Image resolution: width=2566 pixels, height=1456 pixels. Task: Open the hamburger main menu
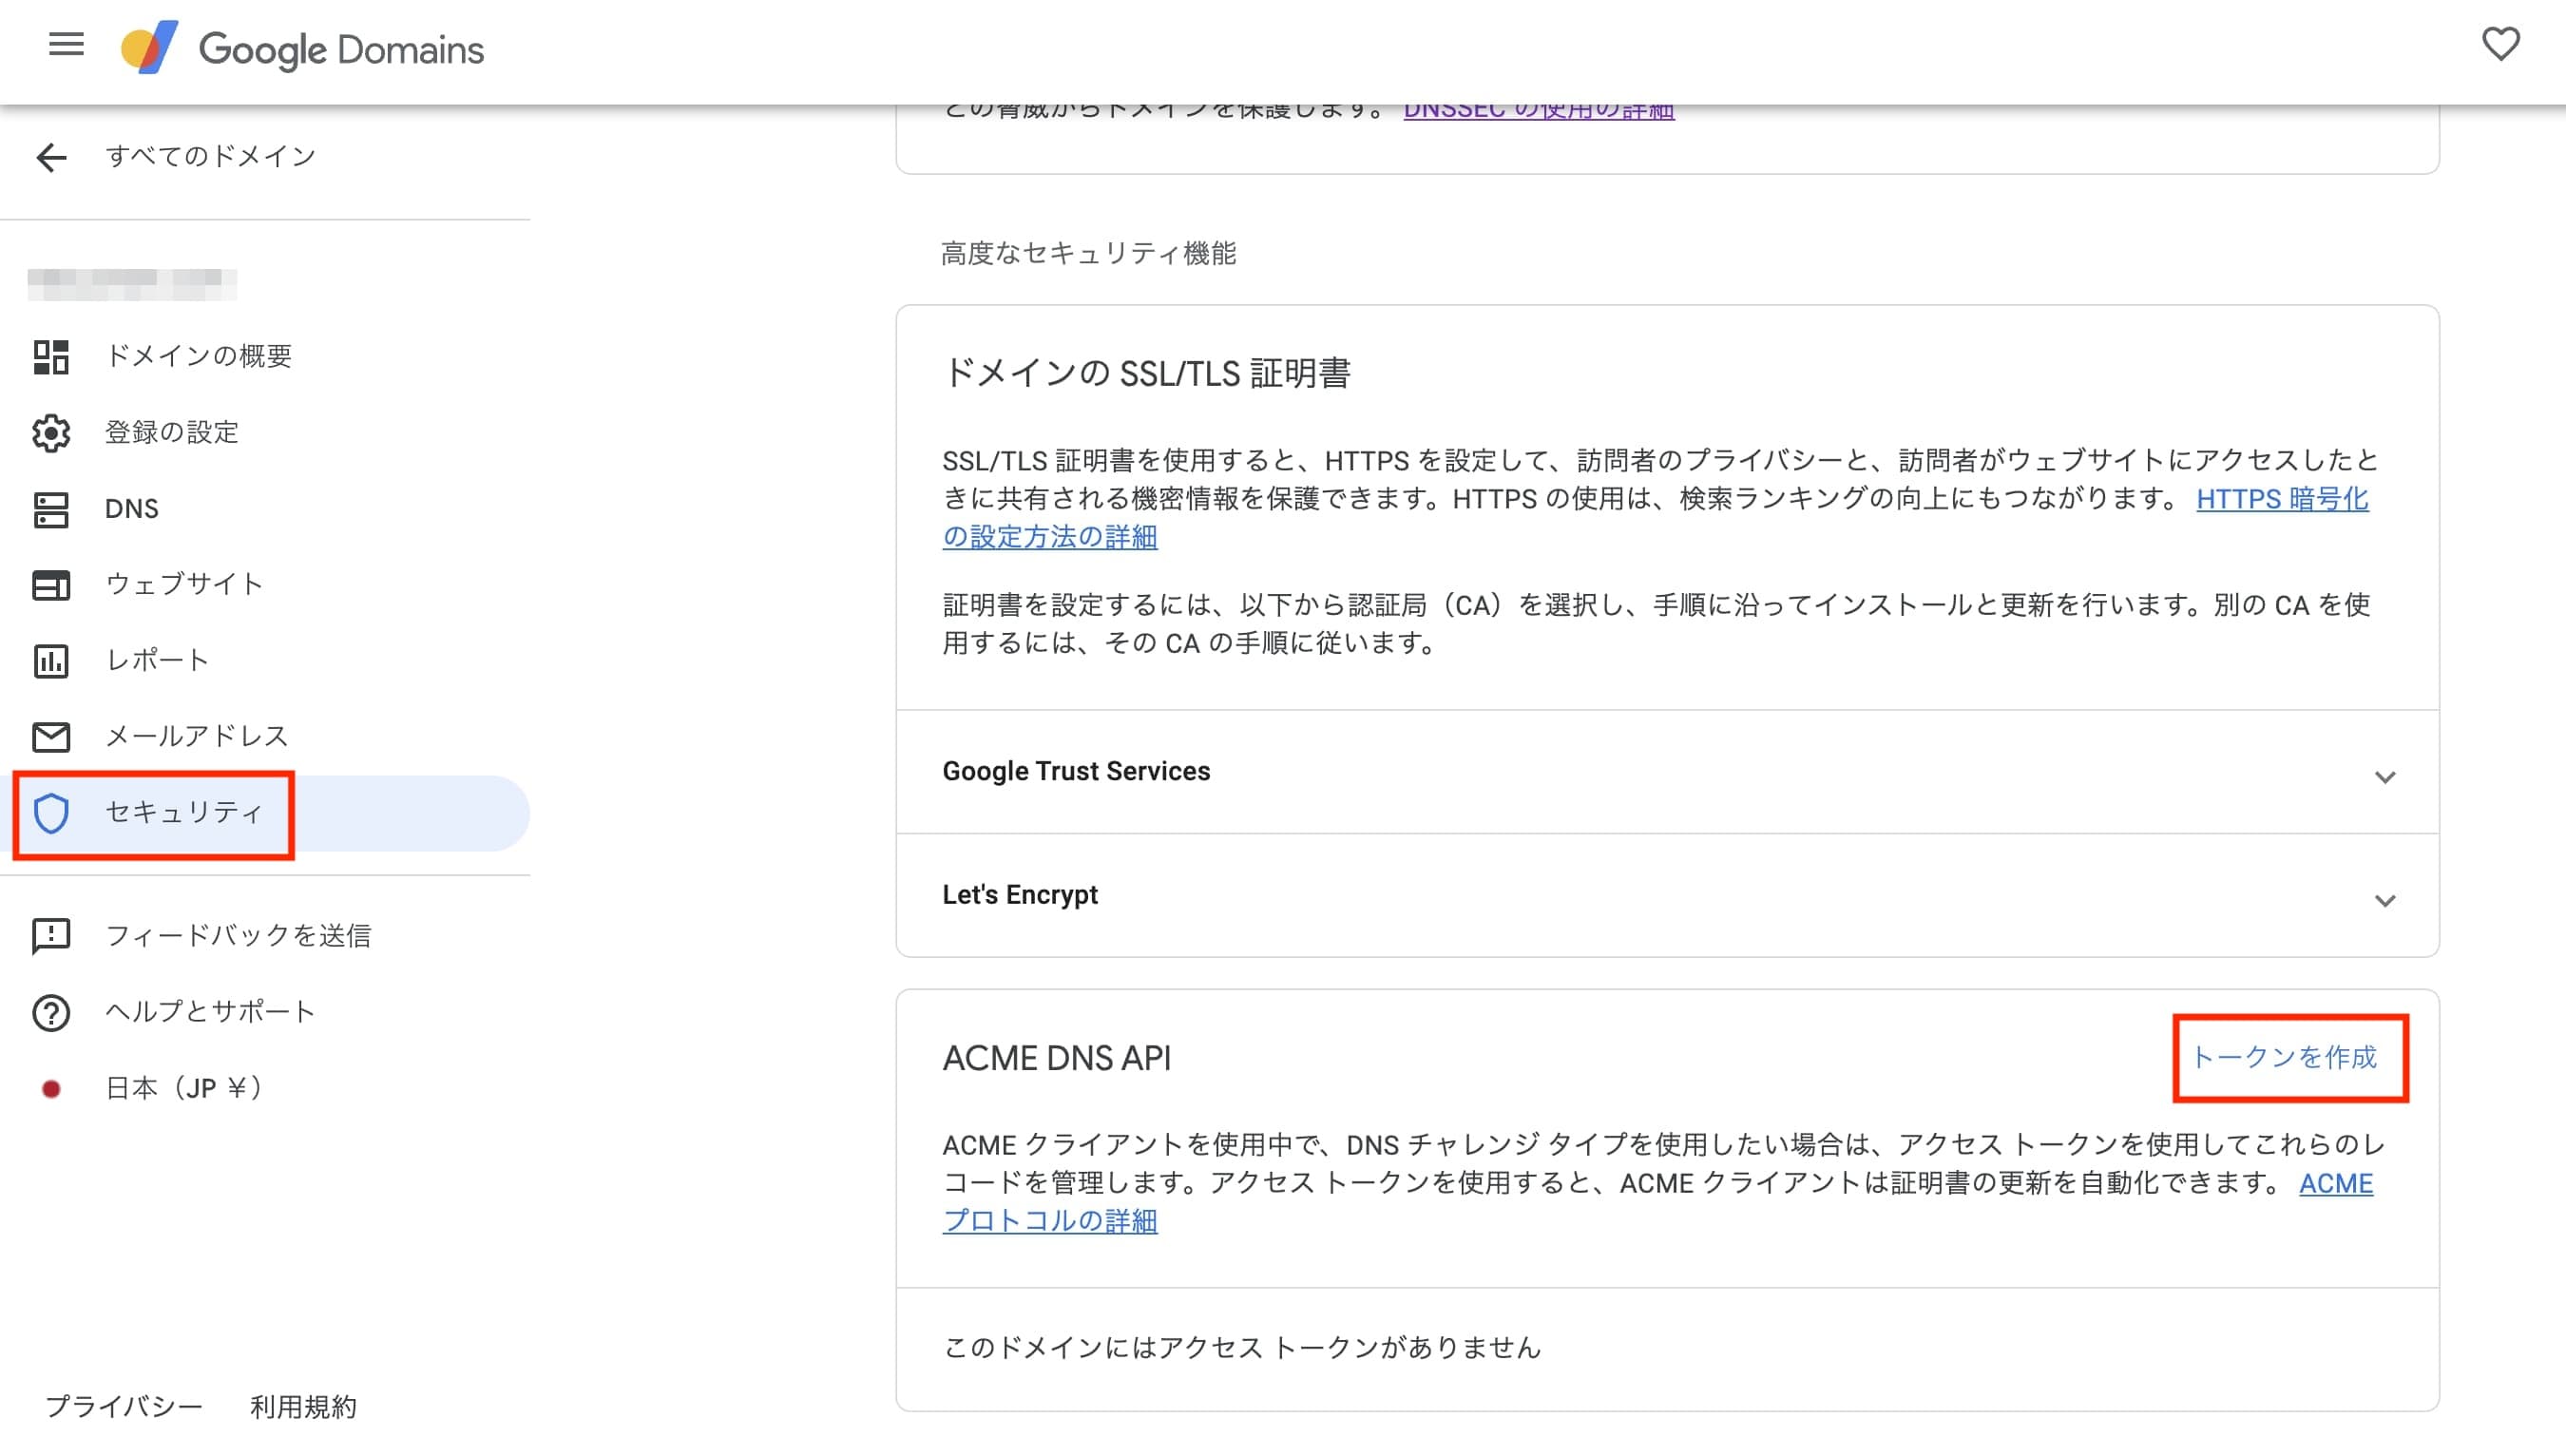pyautogui.click(x=66, y=45)
